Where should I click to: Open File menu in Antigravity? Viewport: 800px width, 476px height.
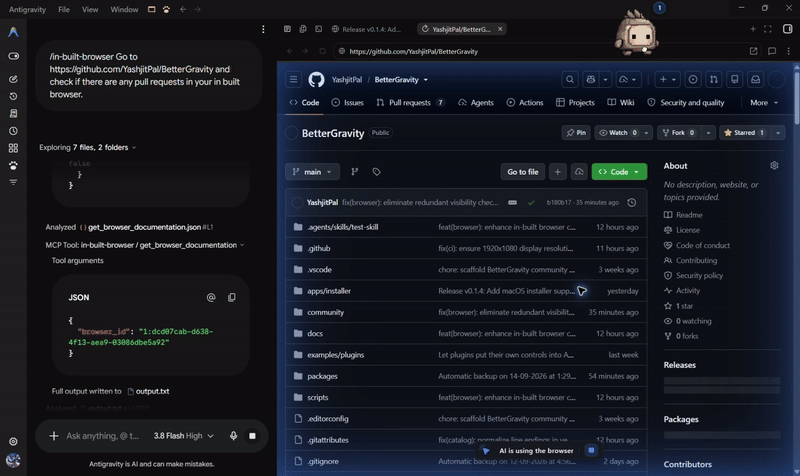coord(64,9)
